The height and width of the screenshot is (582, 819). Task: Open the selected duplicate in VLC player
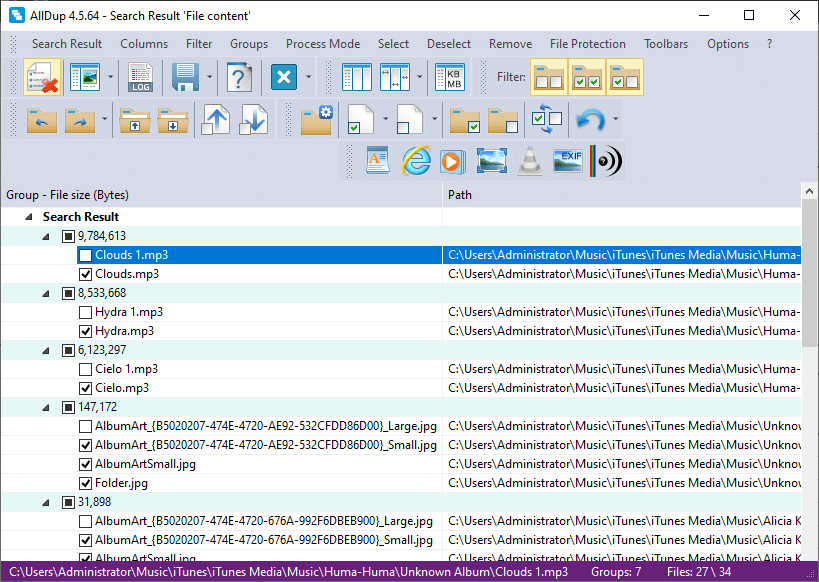[529, 161]
